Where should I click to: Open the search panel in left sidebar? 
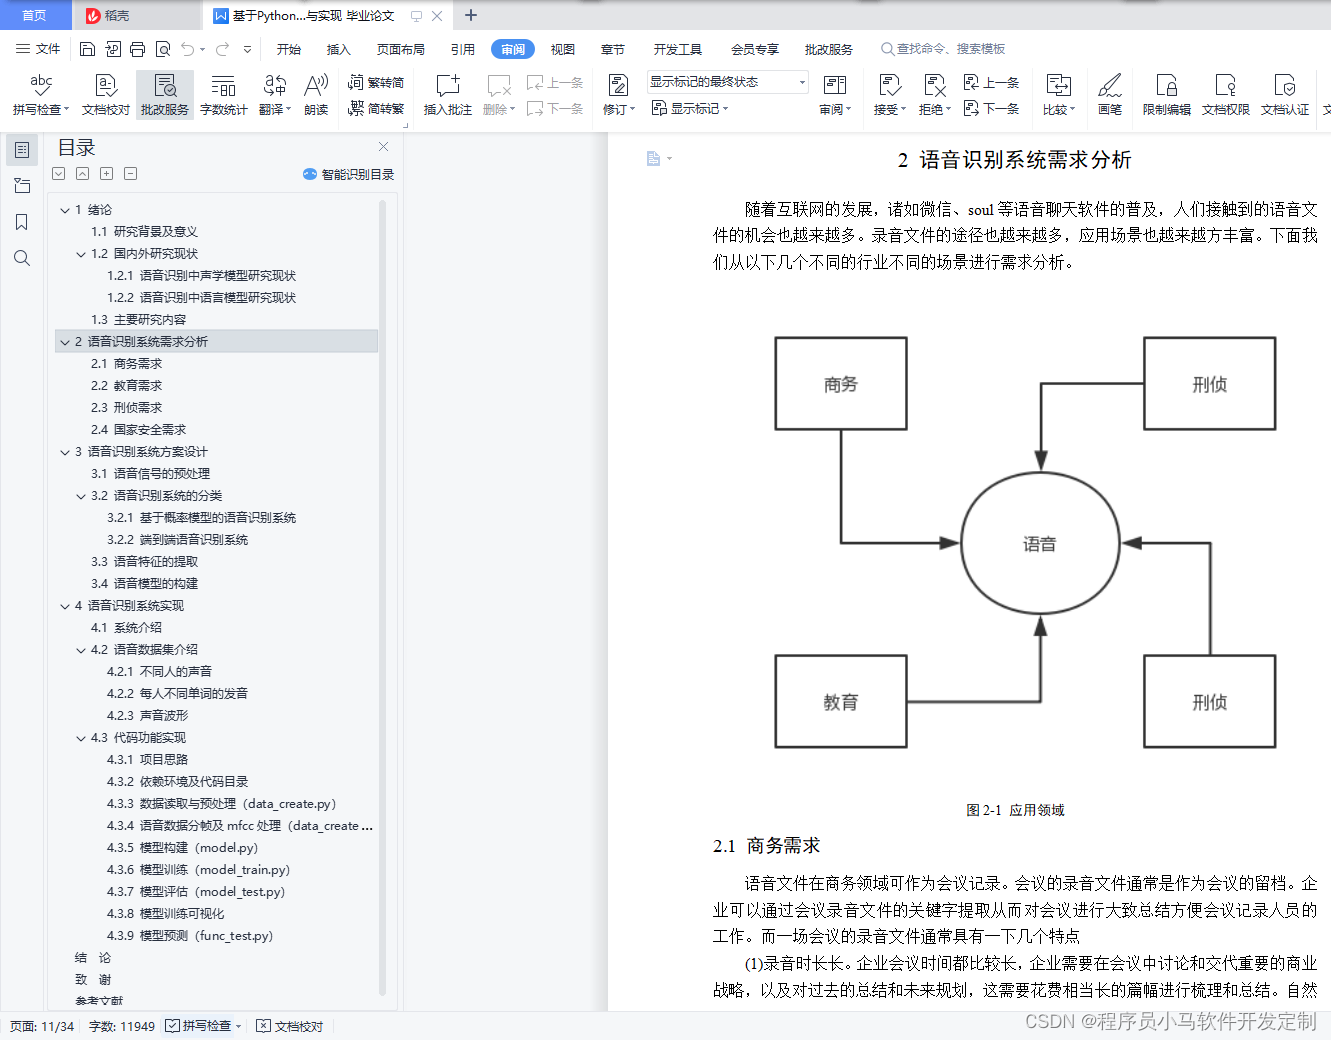coord(22,258)
